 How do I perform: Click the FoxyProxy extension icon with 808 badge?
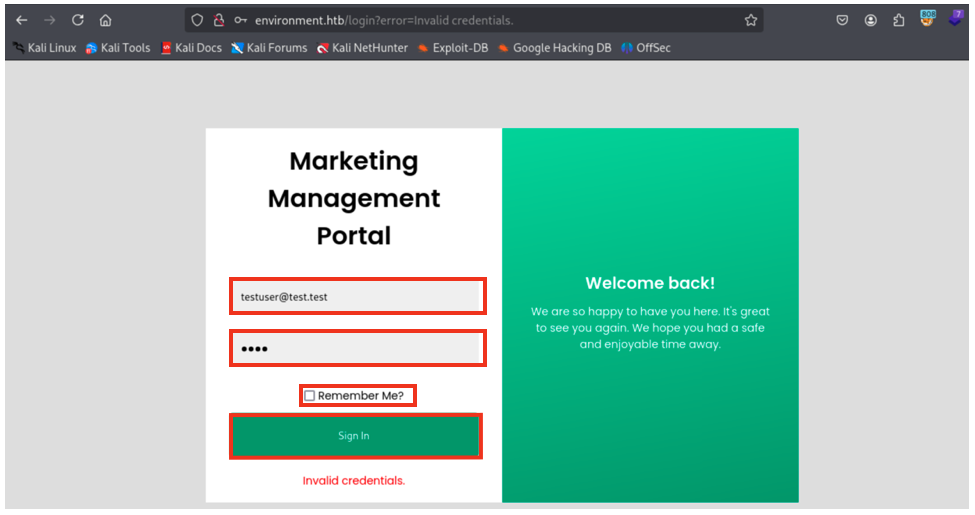click(927, 19)
